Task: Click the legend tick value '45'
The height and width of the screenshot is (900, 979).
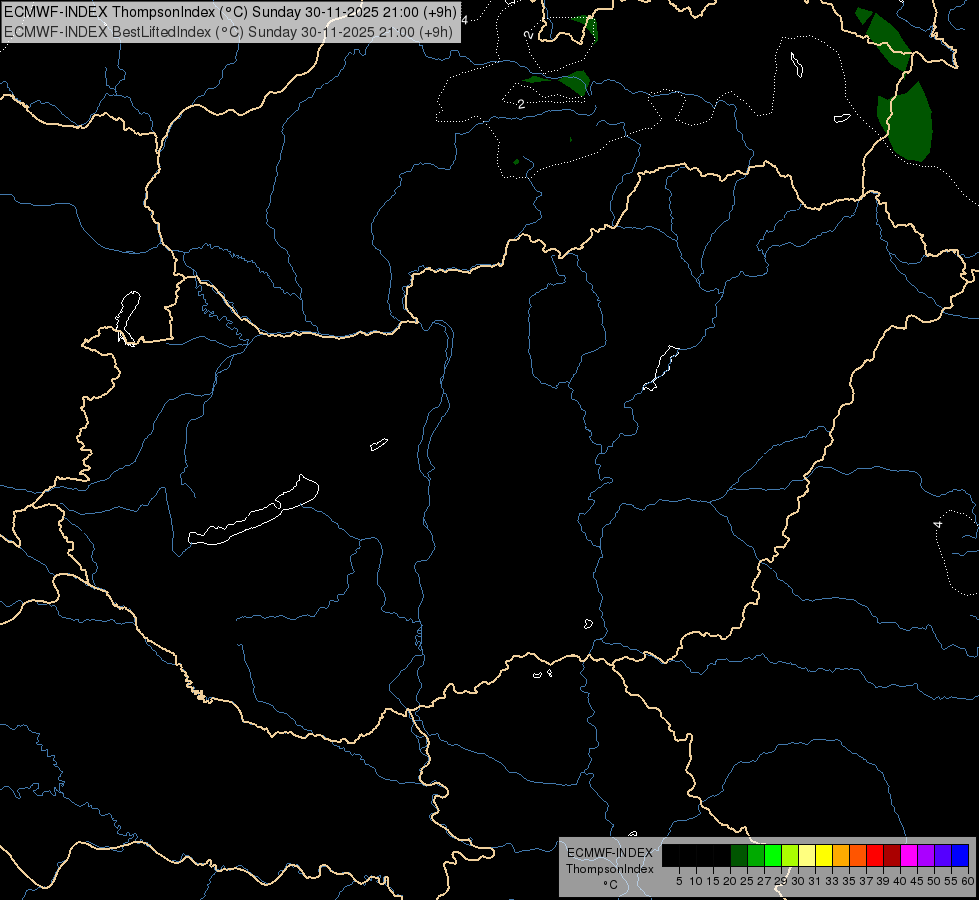Action: pyautogui.click(x=917, y=881)
